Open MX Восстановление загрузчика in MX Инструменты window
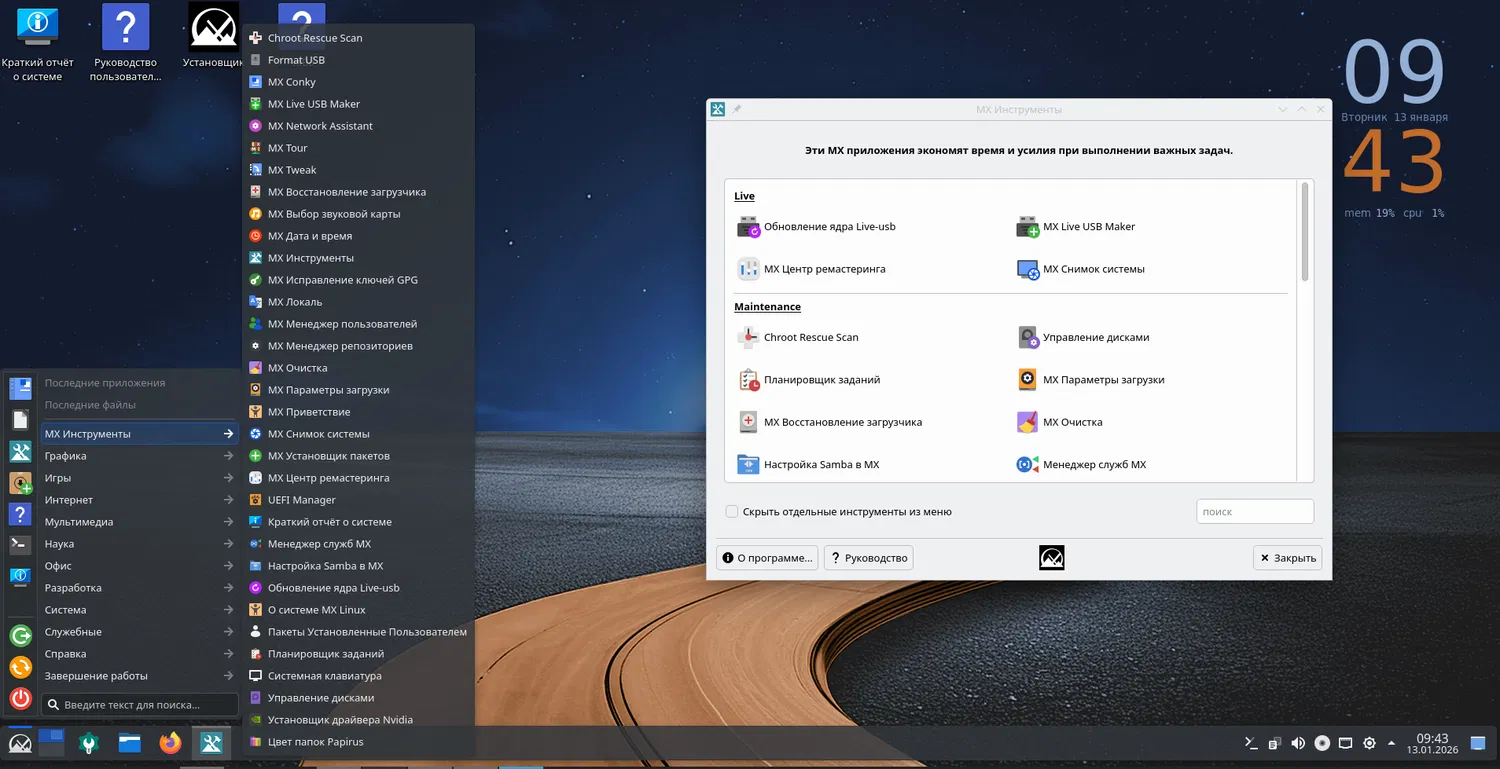The height and width of the screenshot is (769, 1500). 829,422
